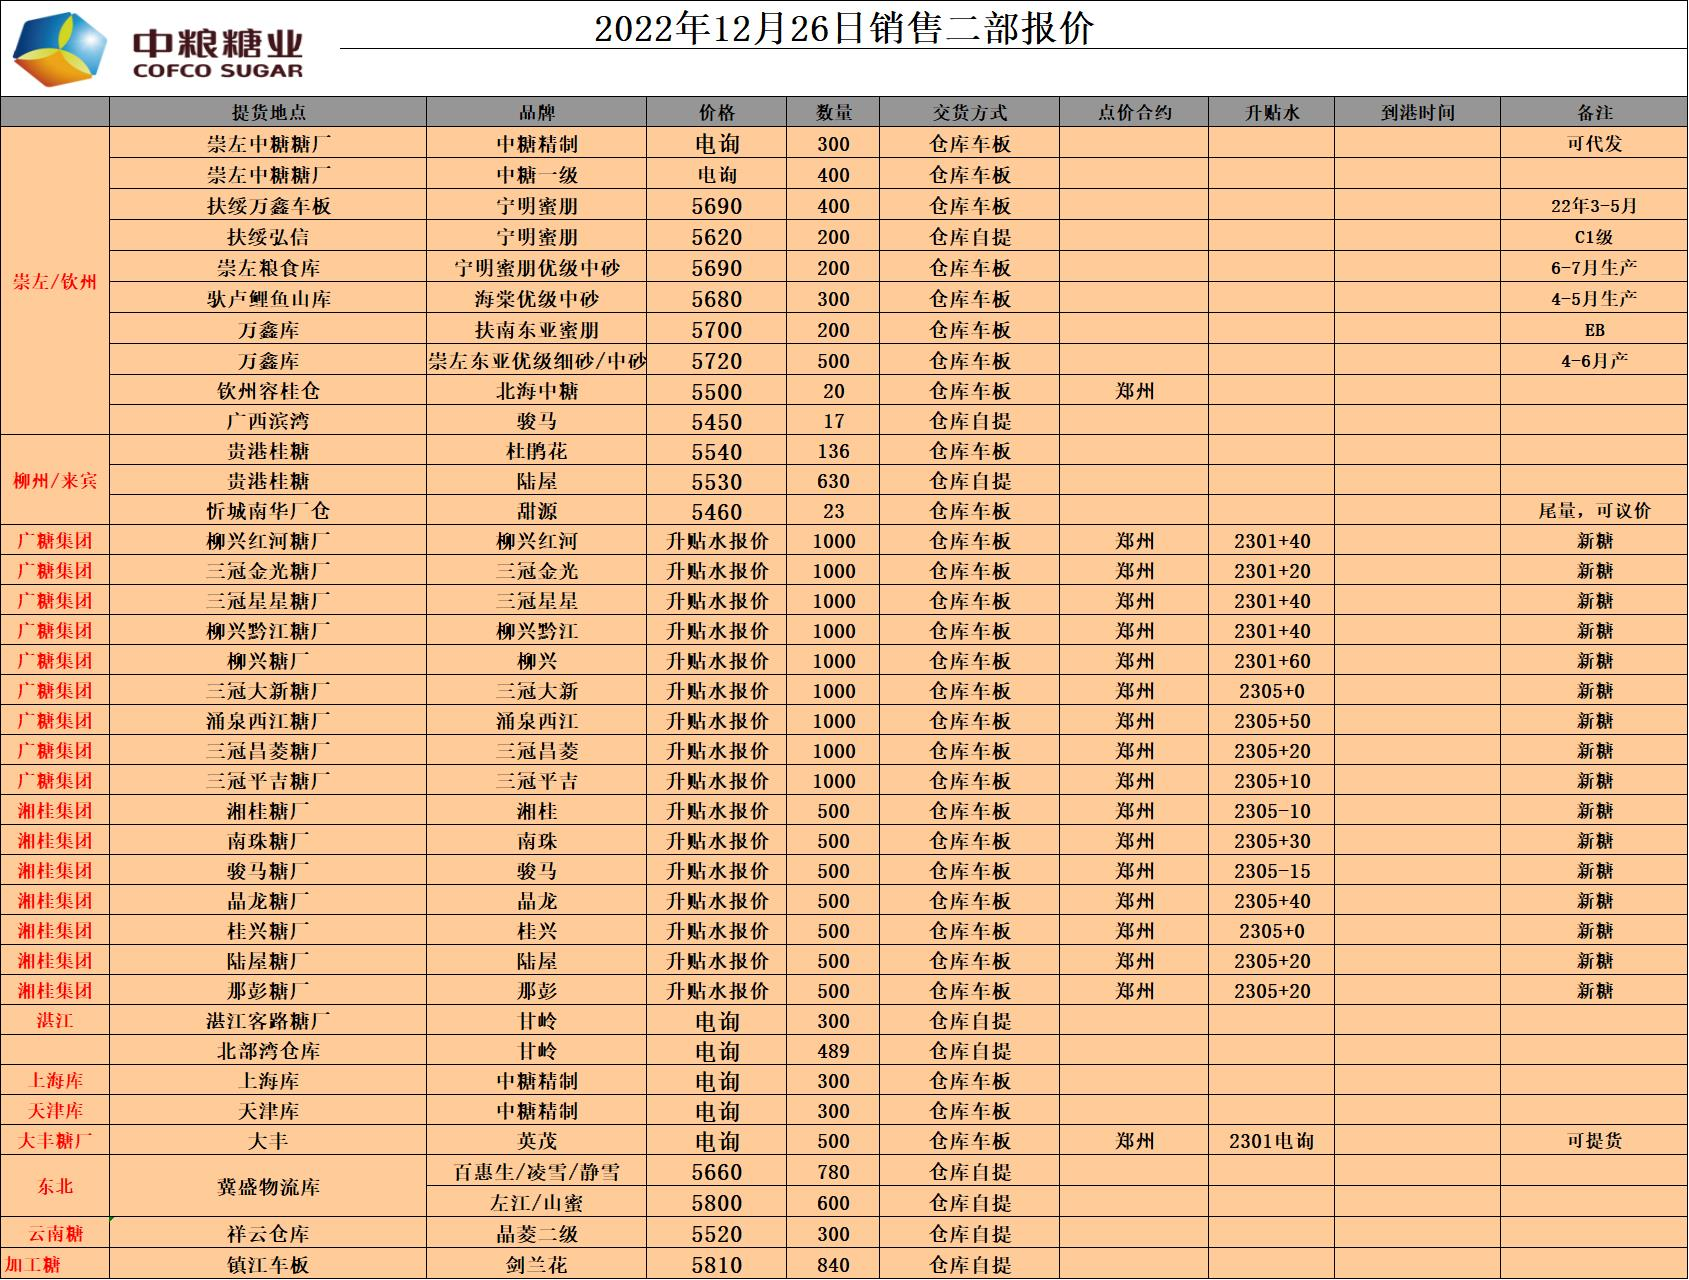
Task: Select the 云南糖 region cell
Action: point(55,1234)
